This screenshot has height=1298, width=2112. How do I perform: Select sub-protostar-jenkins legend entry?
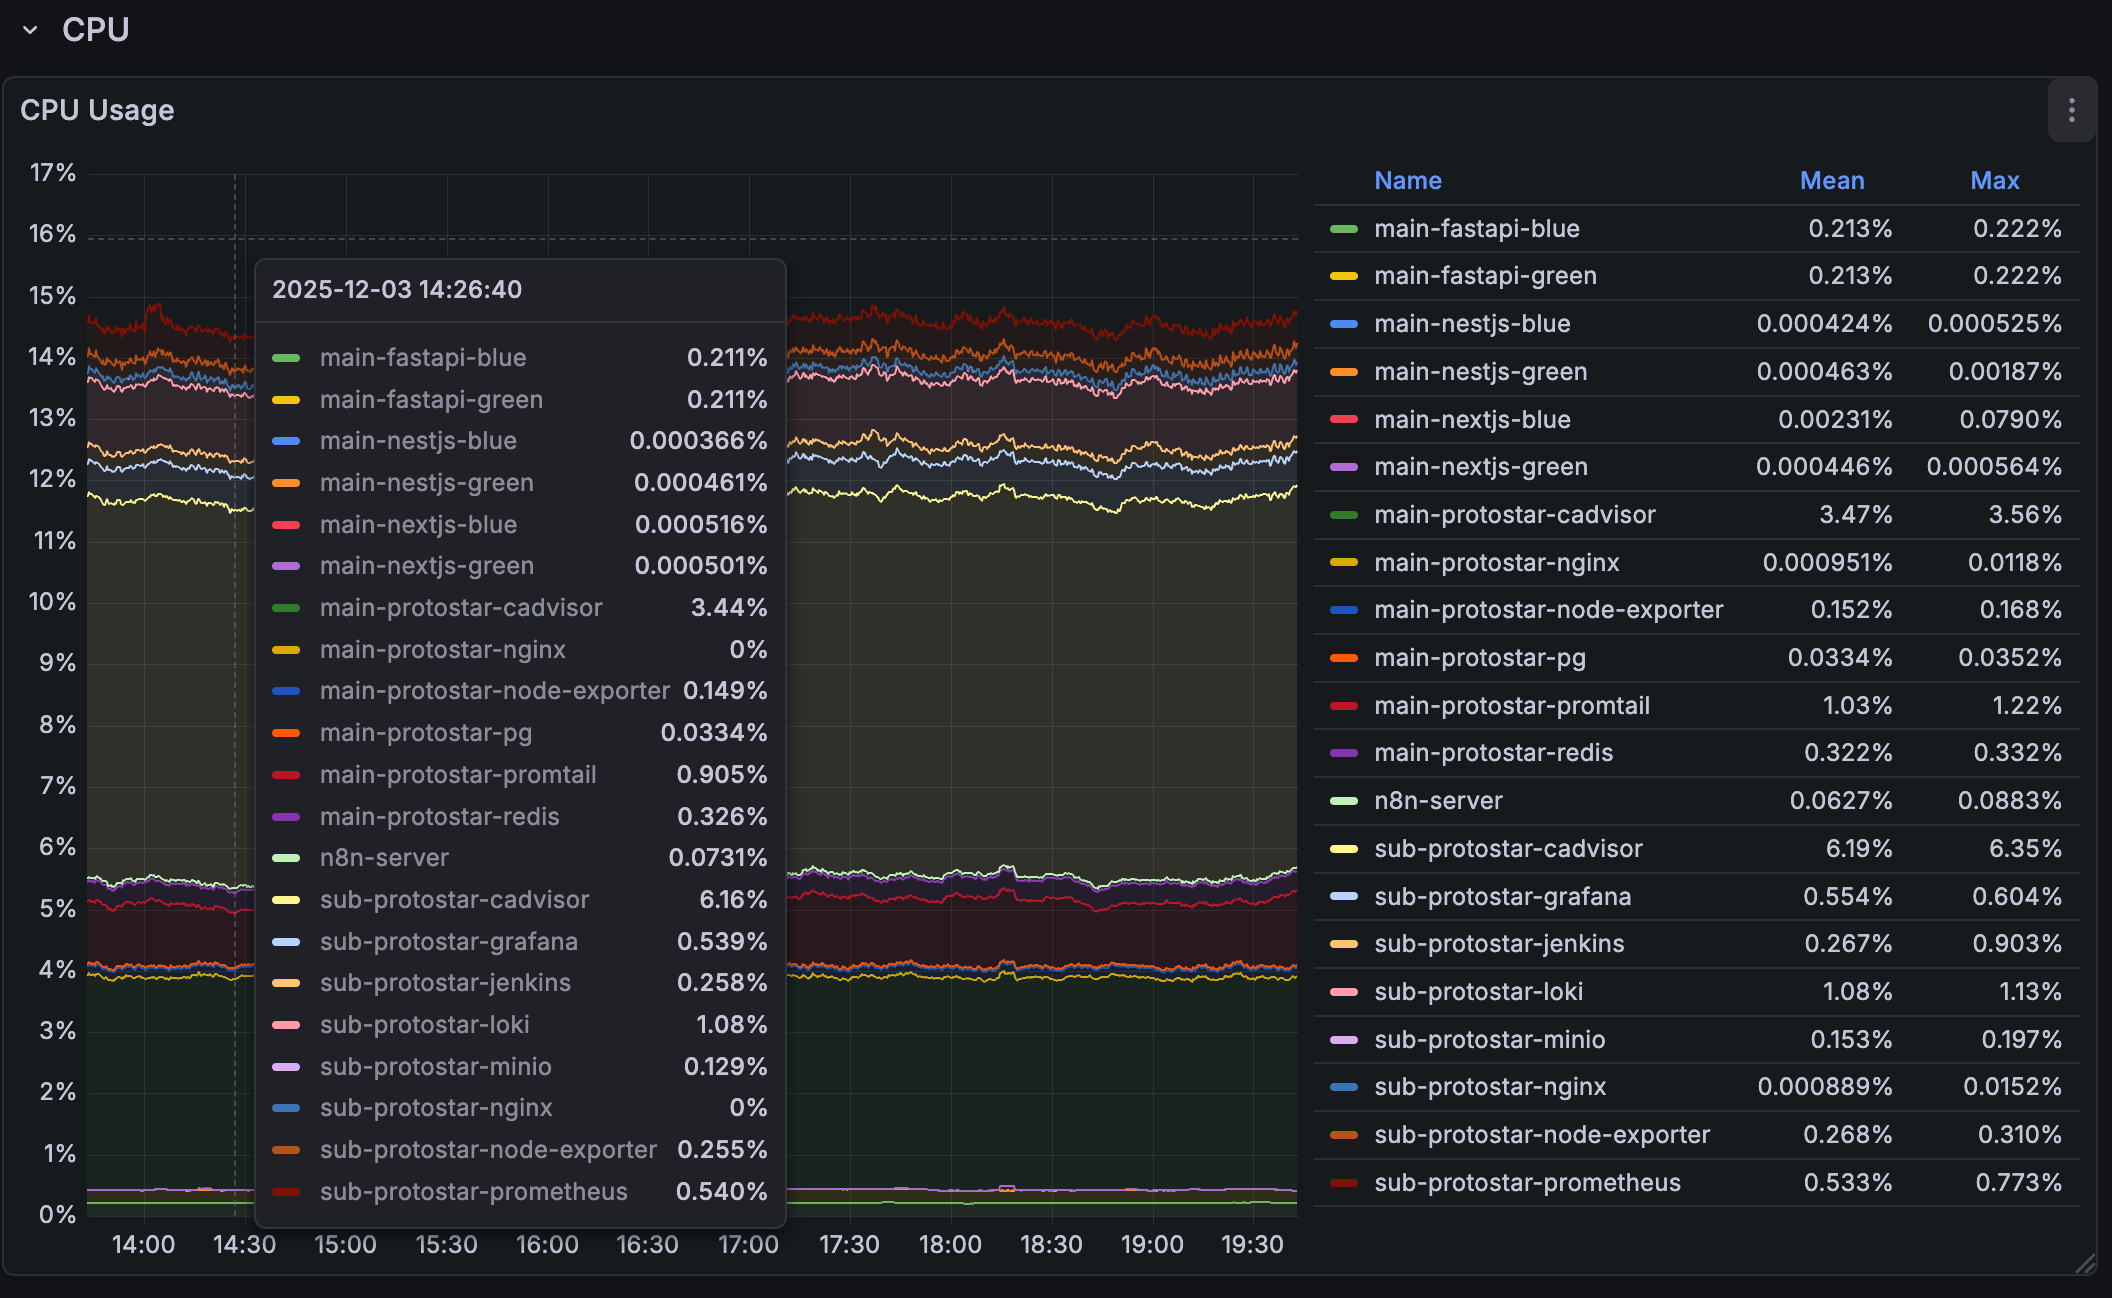click(x=1498, y=944)
